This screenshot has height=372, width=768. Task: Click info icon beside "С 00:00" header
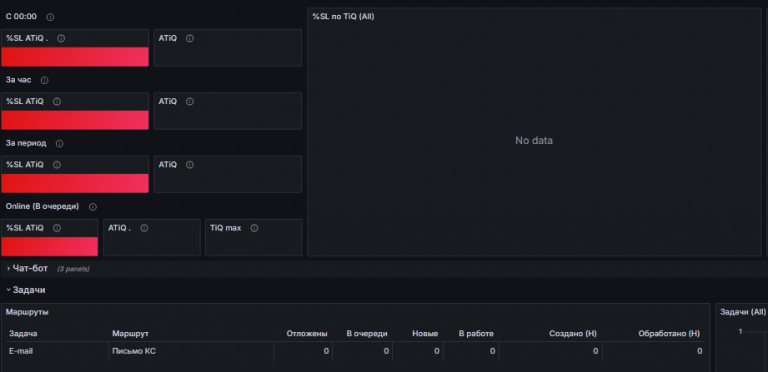point(50,17)
